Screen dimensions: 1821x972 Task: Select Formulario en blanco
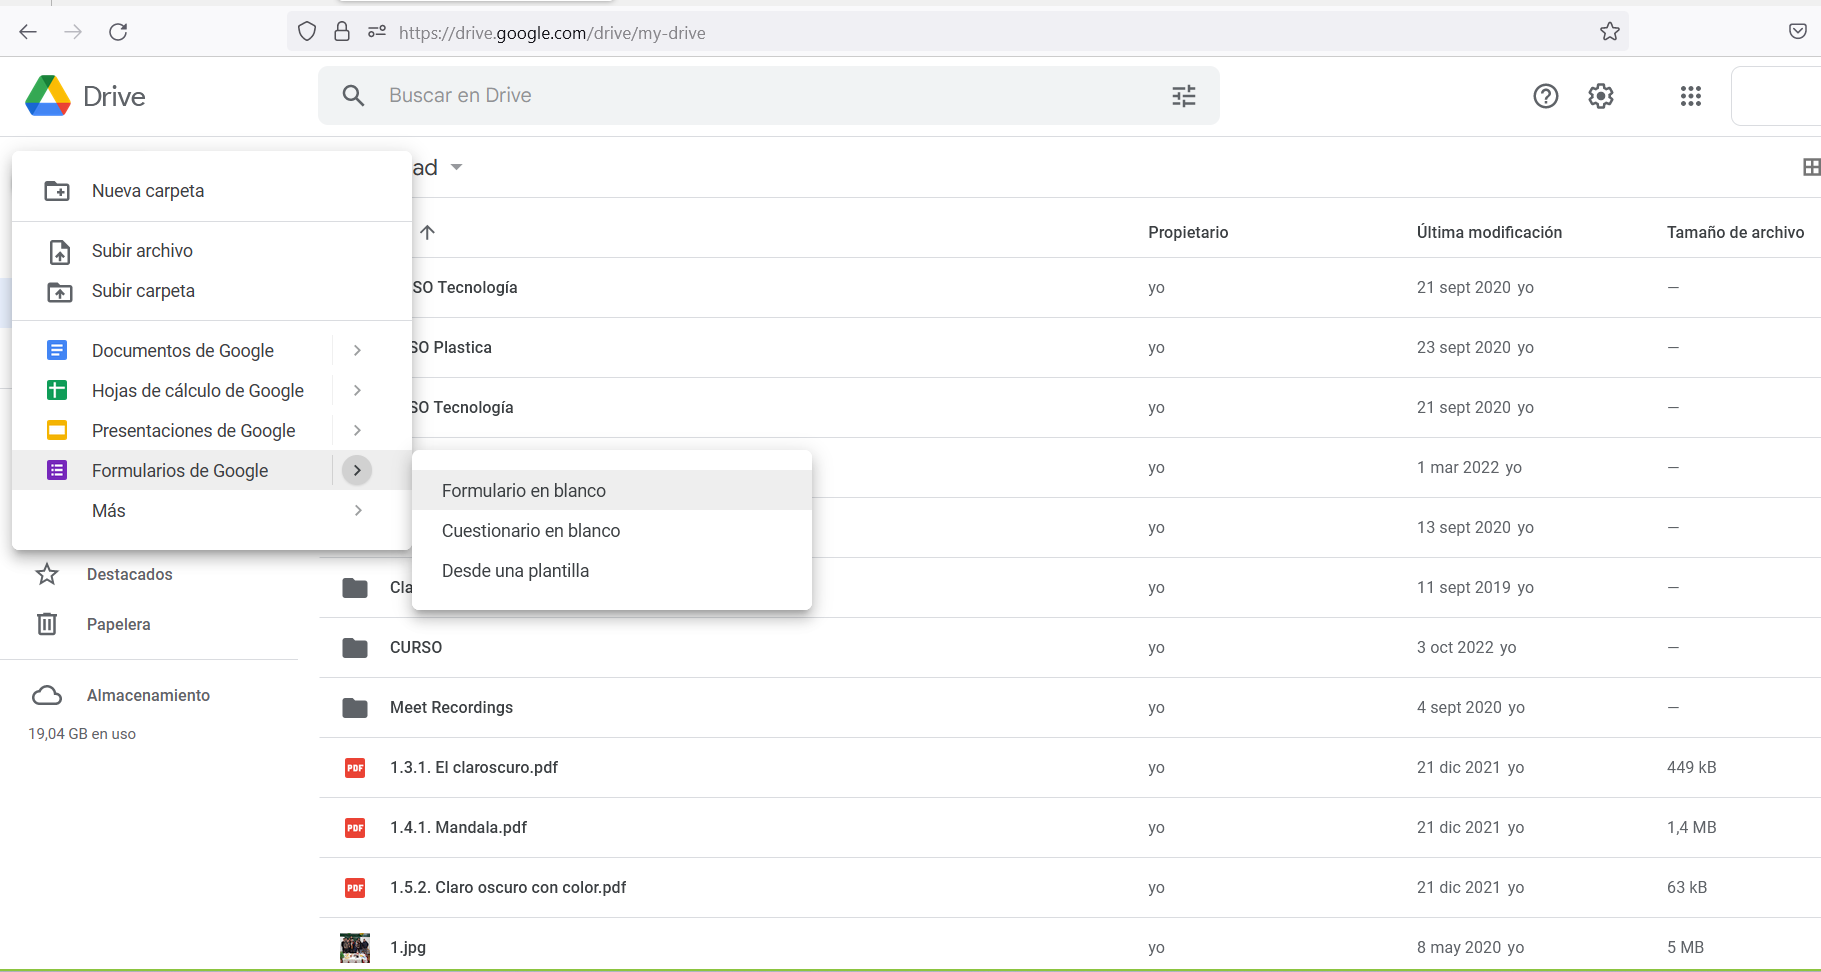click(524, 490)
